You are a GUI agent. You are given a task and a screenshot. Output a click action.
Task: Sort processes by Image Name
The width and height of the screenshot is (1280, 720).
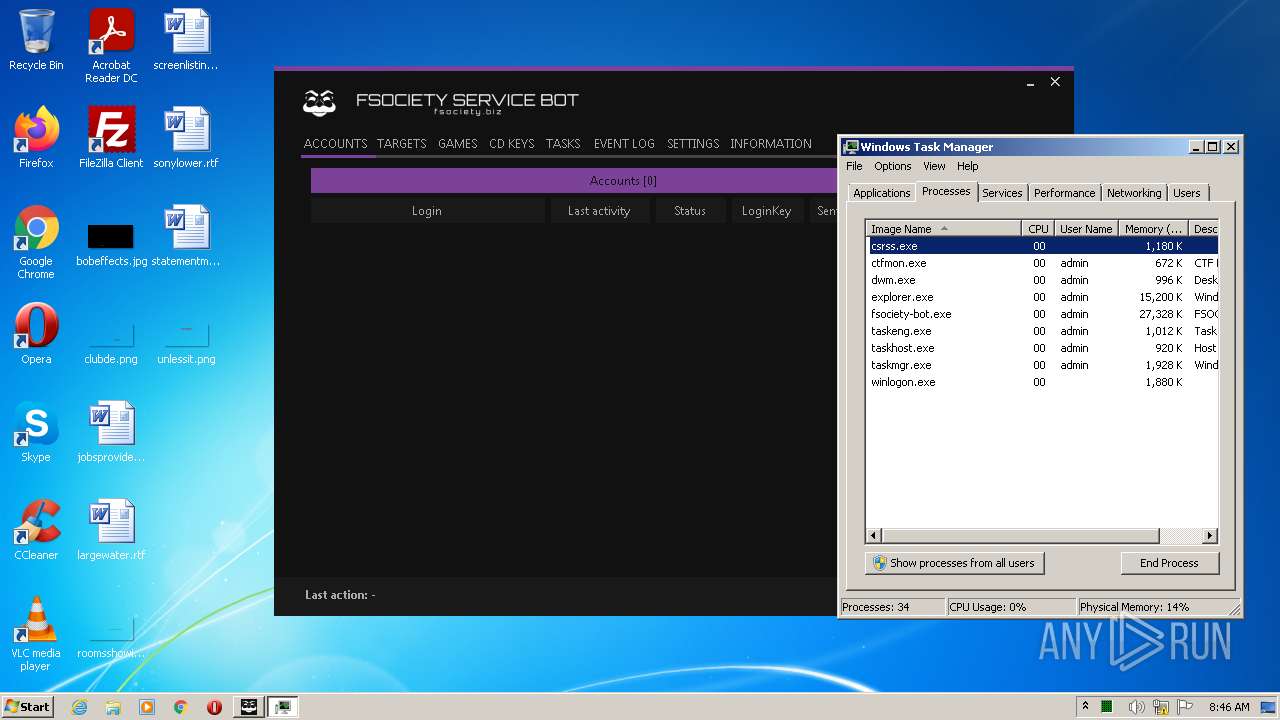(x=944, y=229)
